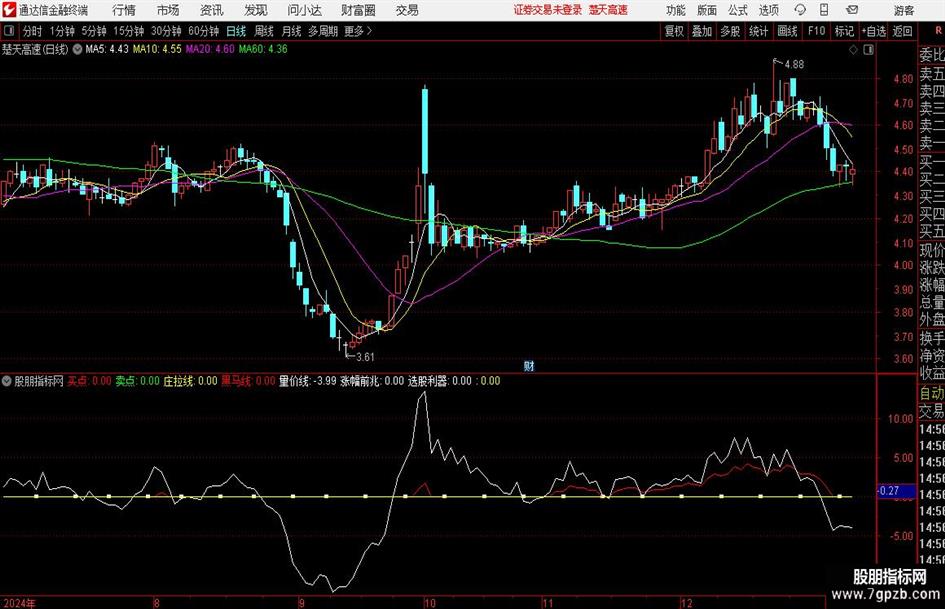Select the 日线 daily period
This screenshot has width=945, height=609.
[236, 31]
